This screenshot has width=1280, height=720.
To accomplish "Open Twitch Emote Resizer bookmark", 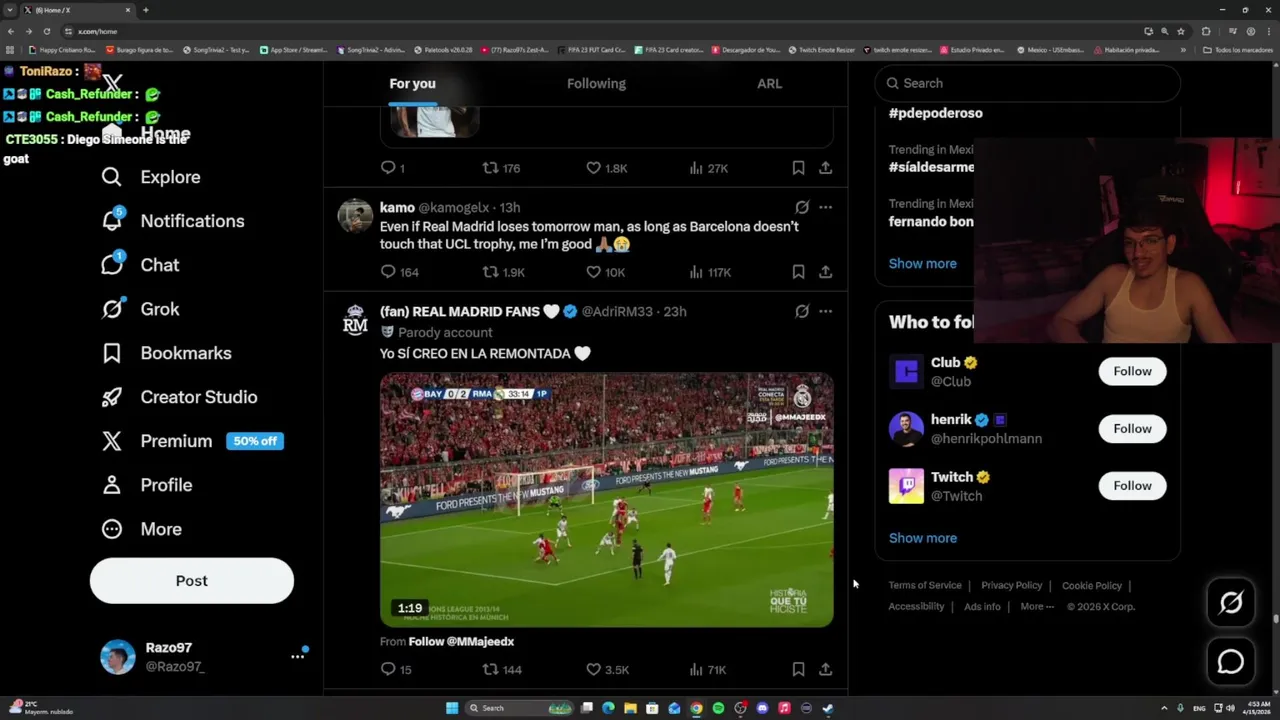I will click(821, 50).
